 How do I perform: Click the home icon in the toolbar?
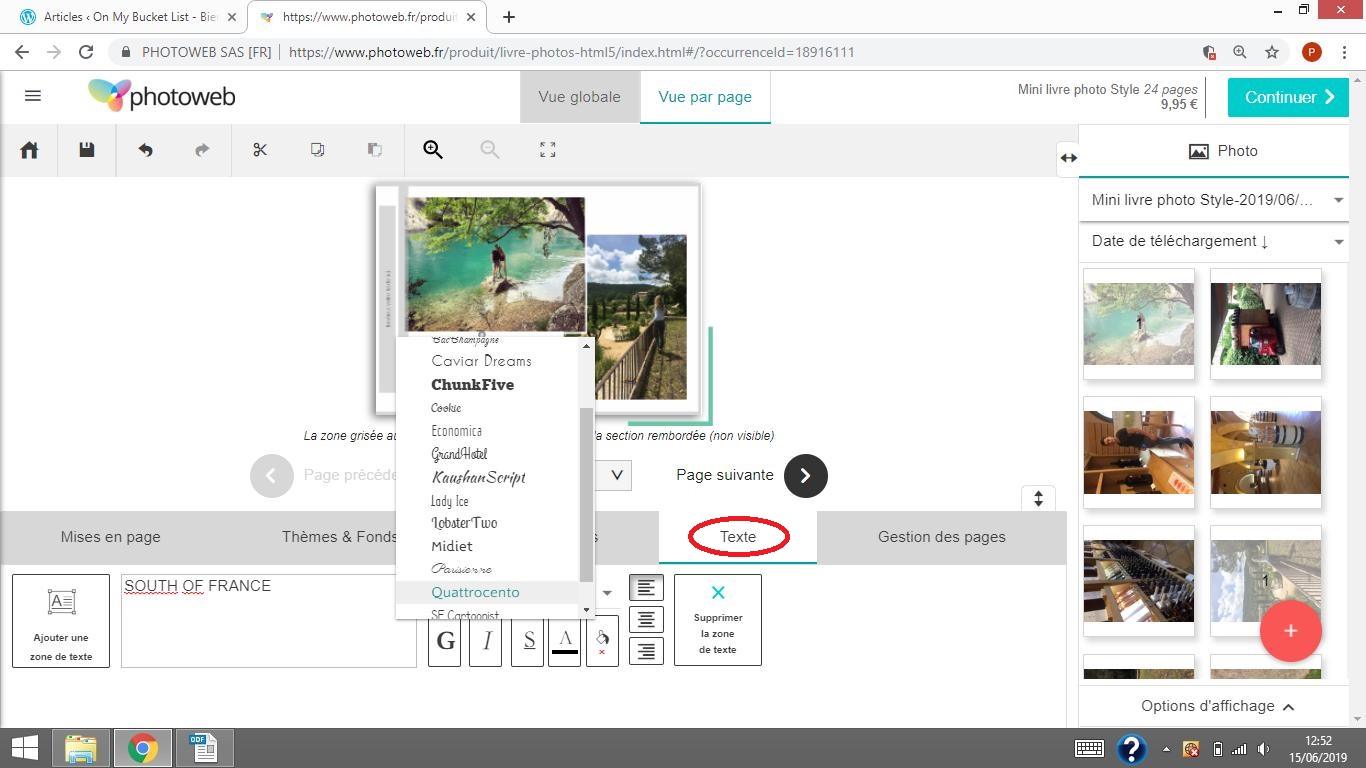[x=29, y=150]
